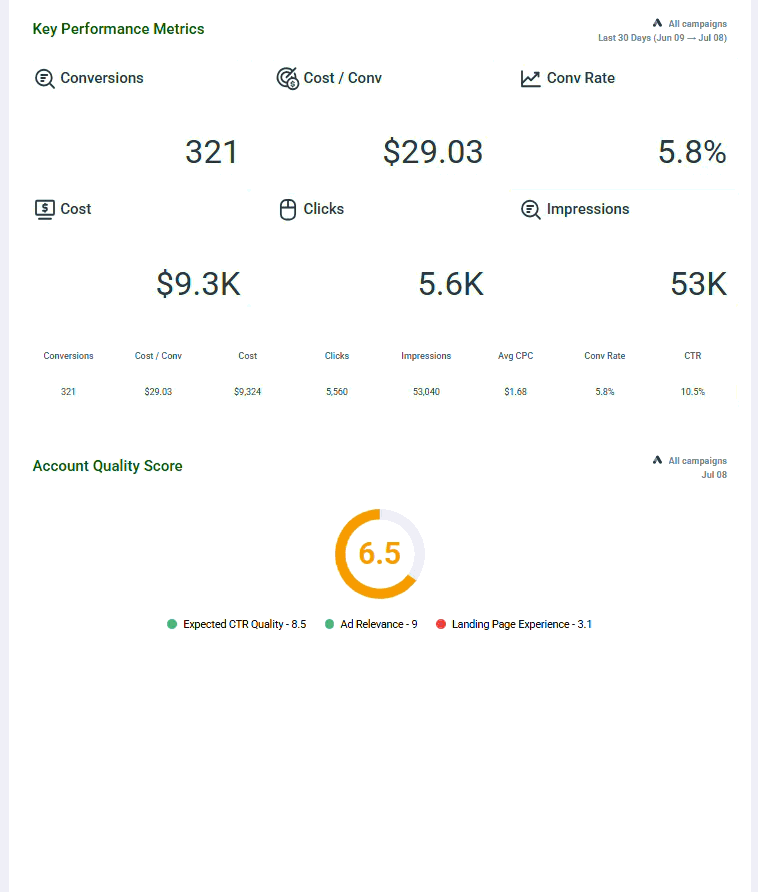Image resolution: width=758 pixels, height=892 pixels.
Task: Click the 6.5 quality score donut gauge
Action: [380, 554]
